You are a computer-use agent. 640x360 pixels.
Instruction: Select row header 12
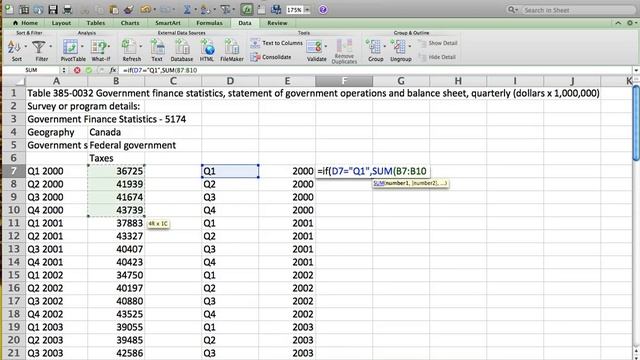click(13, 236)
